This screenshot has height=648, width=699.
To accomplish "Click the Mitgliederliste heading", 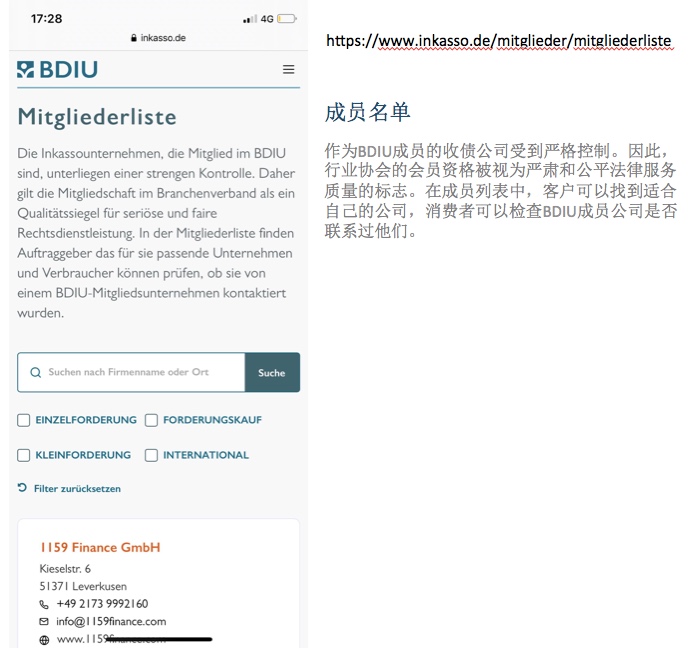I will 97,117.
